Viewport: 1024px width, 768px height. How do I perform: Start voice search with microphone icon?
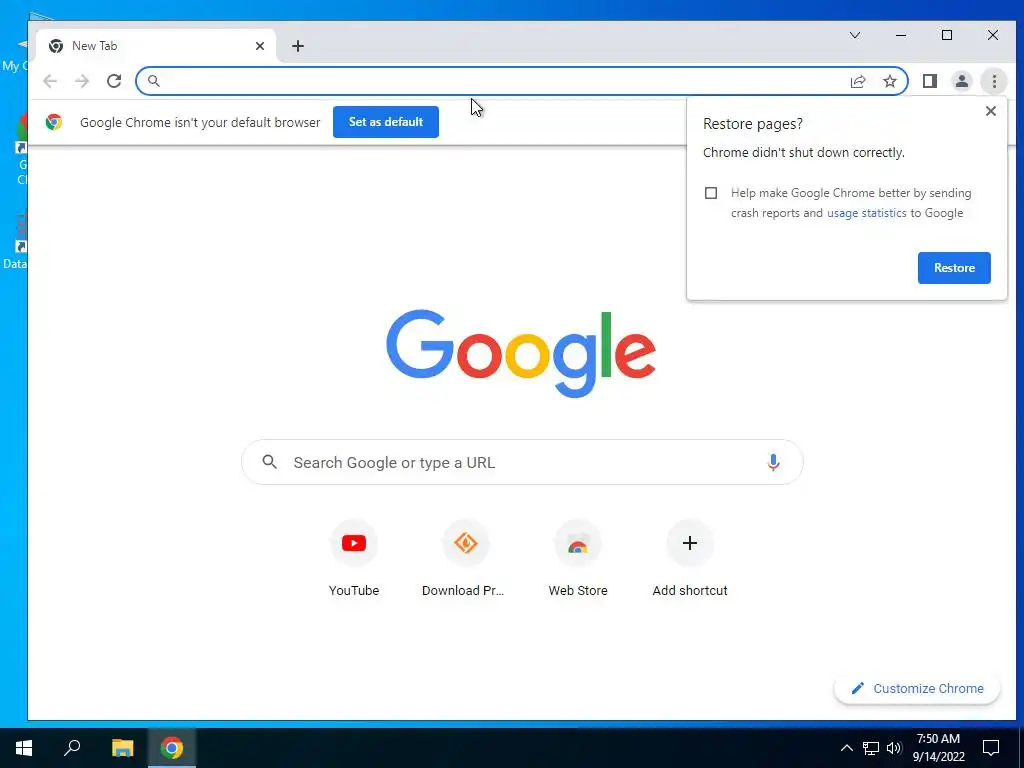point(773,462)
